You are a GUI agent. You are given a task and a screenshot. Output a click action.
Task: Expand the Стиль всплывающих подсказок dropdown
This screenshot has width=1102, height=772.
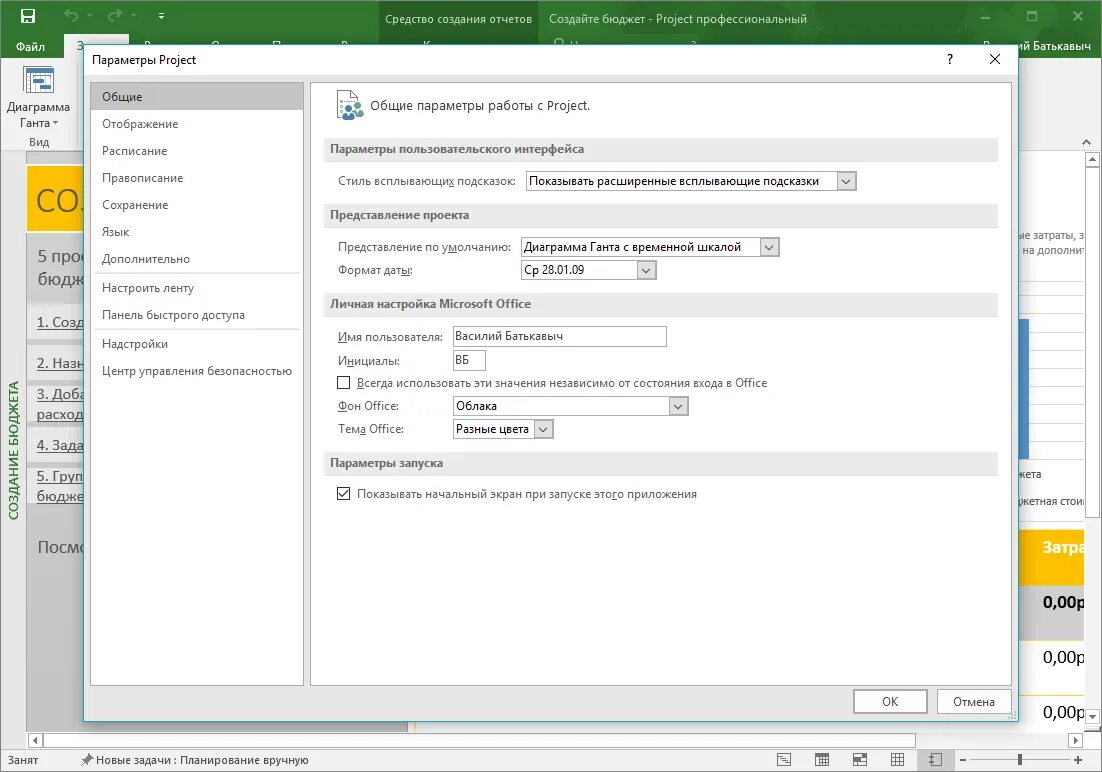point(846,181)
